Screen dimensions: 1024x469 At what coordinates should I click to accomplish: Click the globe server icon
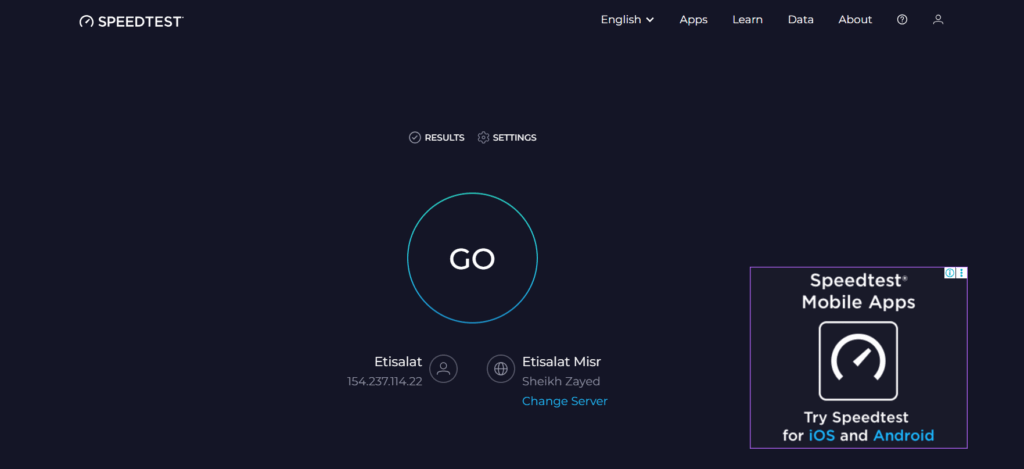(x=501, y=368)
